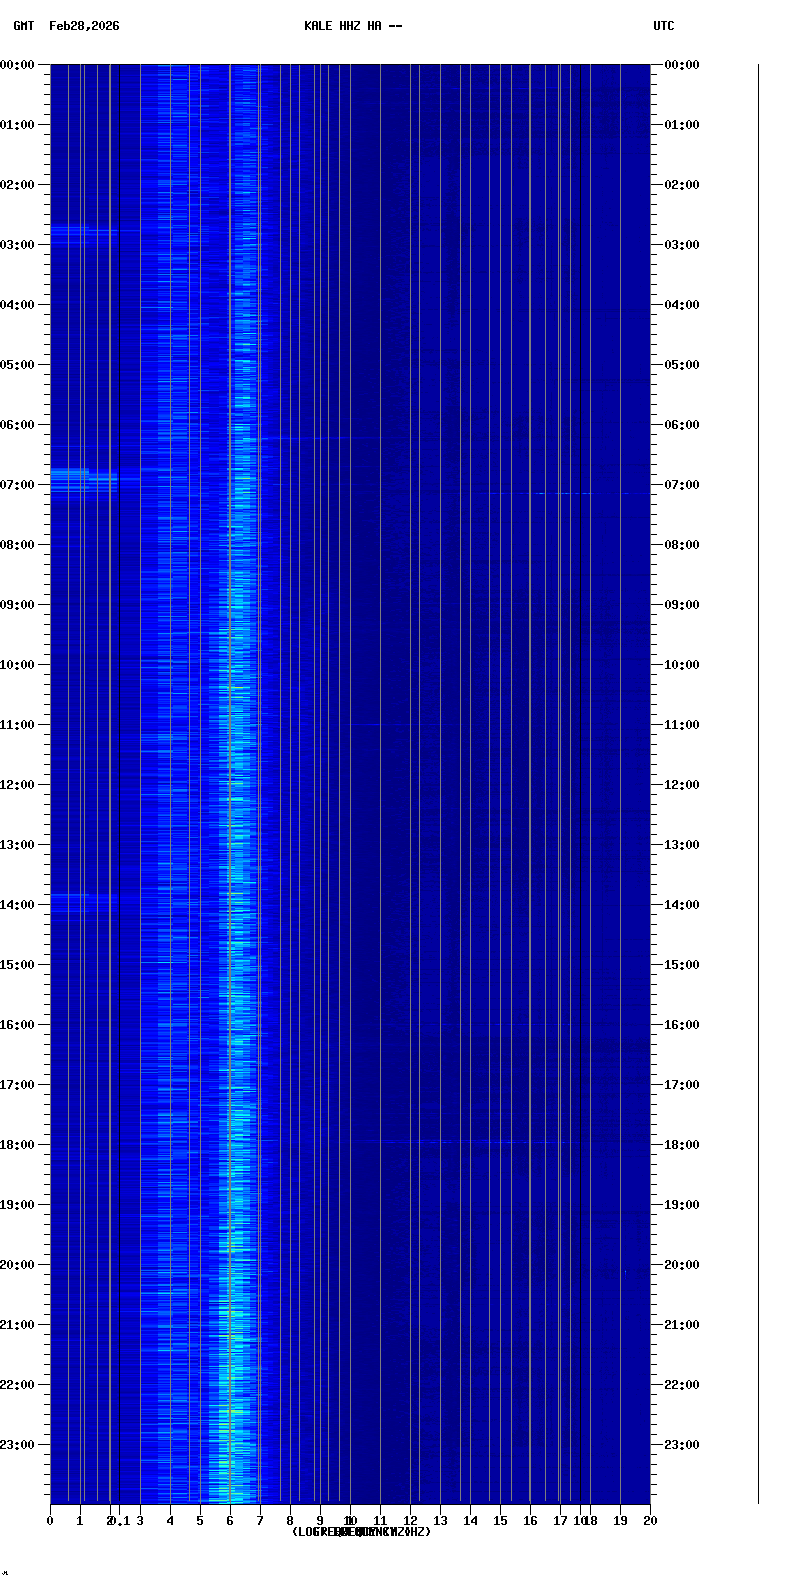Click the 00:00 mark on the UTC axis
Image resolution: width=802 pixels, height=1584 pixels.
682,65
